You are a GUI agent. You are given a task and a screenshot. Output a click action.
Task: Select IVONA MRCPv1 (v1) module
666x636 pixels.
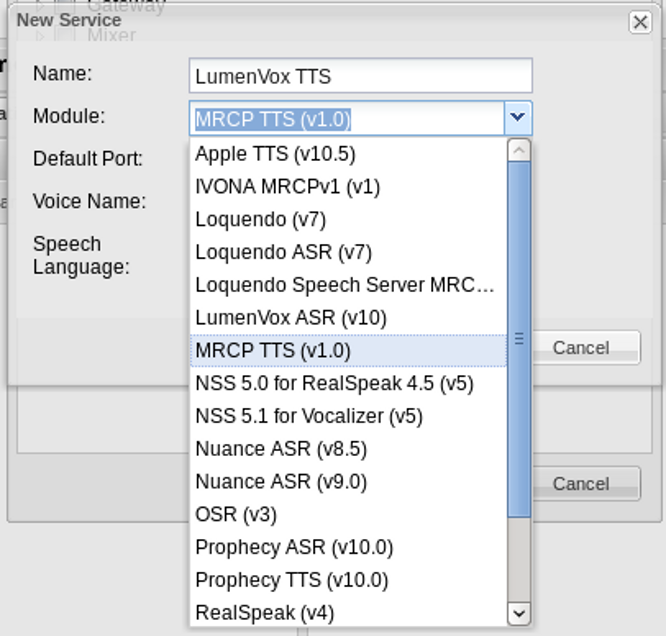pos(348,187)
